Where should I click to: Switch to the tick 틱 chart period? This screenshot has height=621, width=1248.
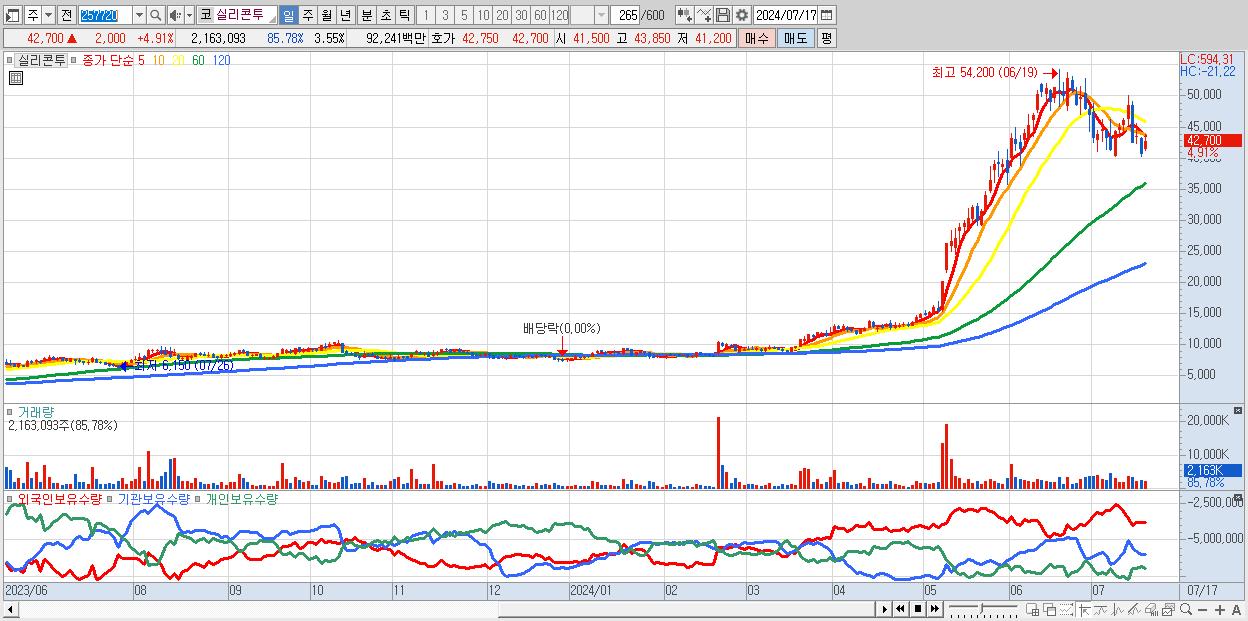pyautogui.click(x=404, y=15)
